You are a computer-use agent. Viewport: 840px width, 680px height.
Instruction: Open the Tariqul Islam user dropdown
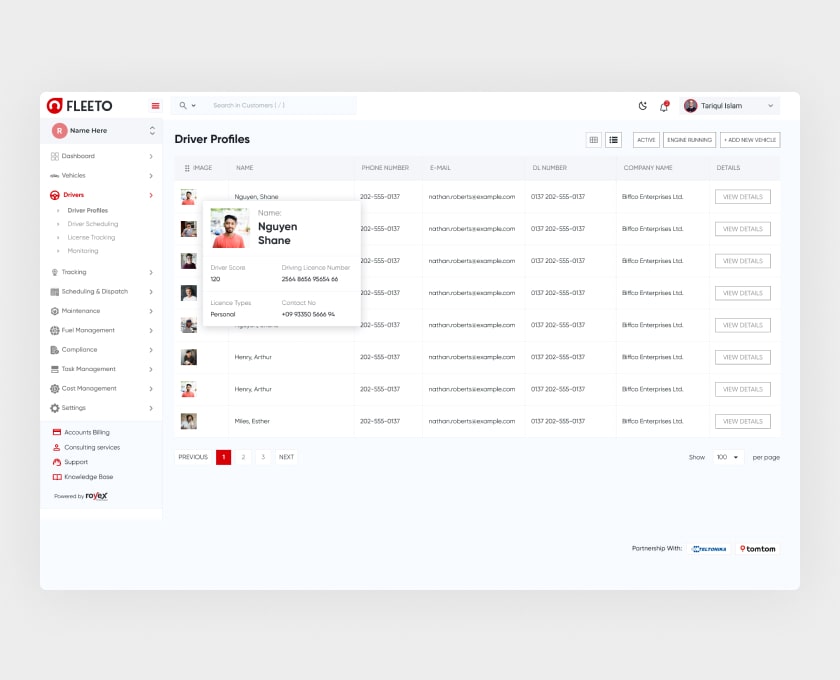[729, 106]
